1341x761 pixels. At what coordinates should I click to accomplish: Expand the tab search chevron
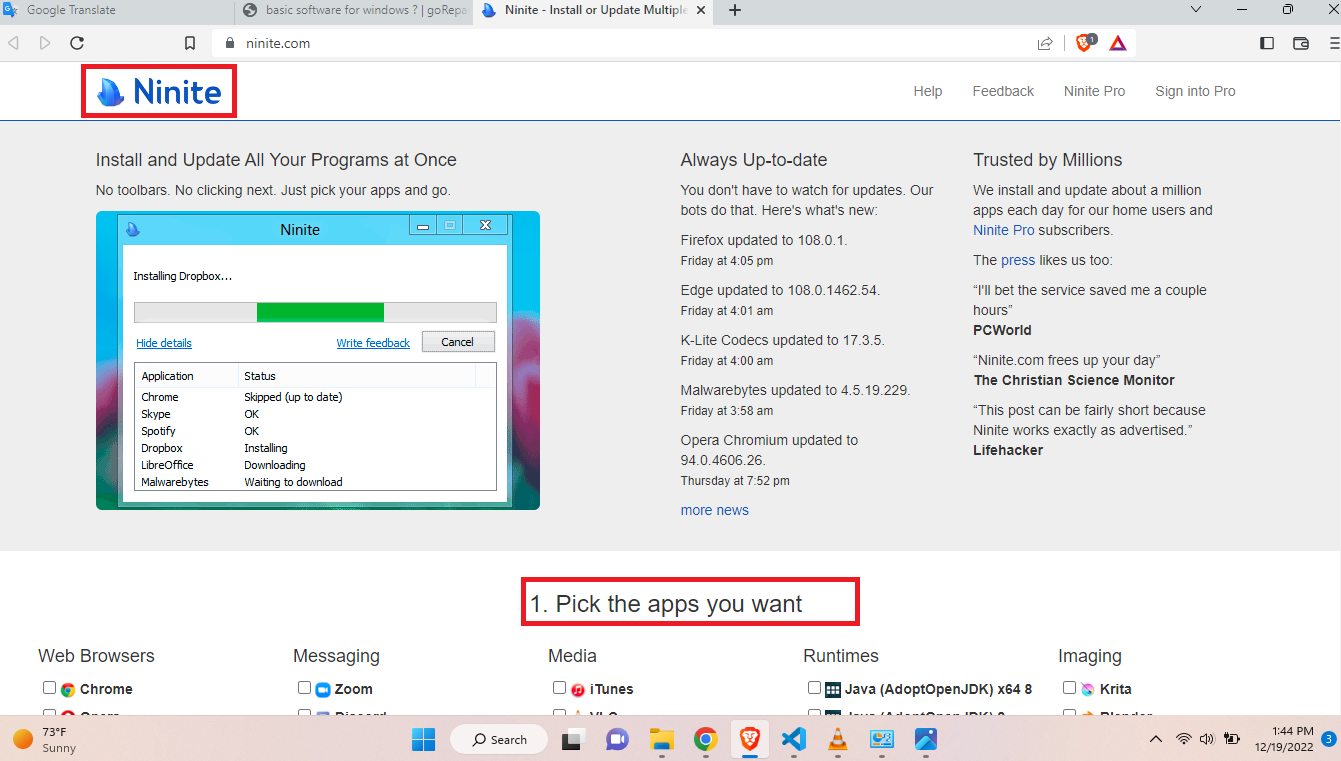coord(1195,9)
